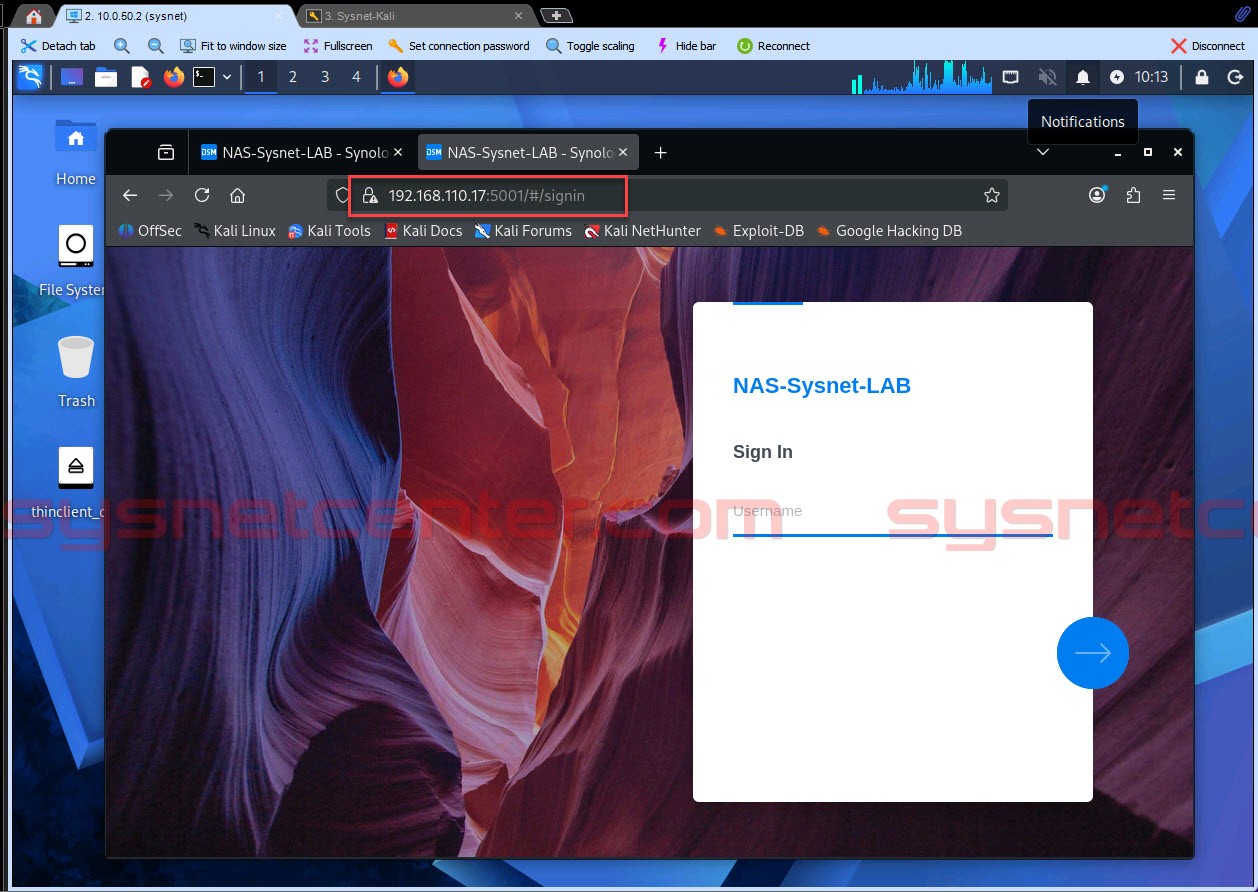Enter Fullscreen mode
Image resolution: width=1258 pixels, height=892 pixels.
337,46
